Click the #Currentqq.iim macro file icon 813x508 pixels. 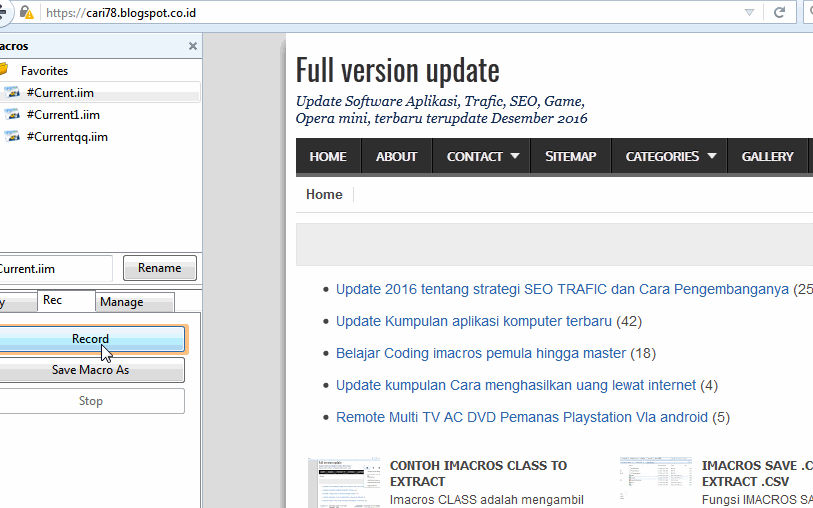[x=11, y=136]
